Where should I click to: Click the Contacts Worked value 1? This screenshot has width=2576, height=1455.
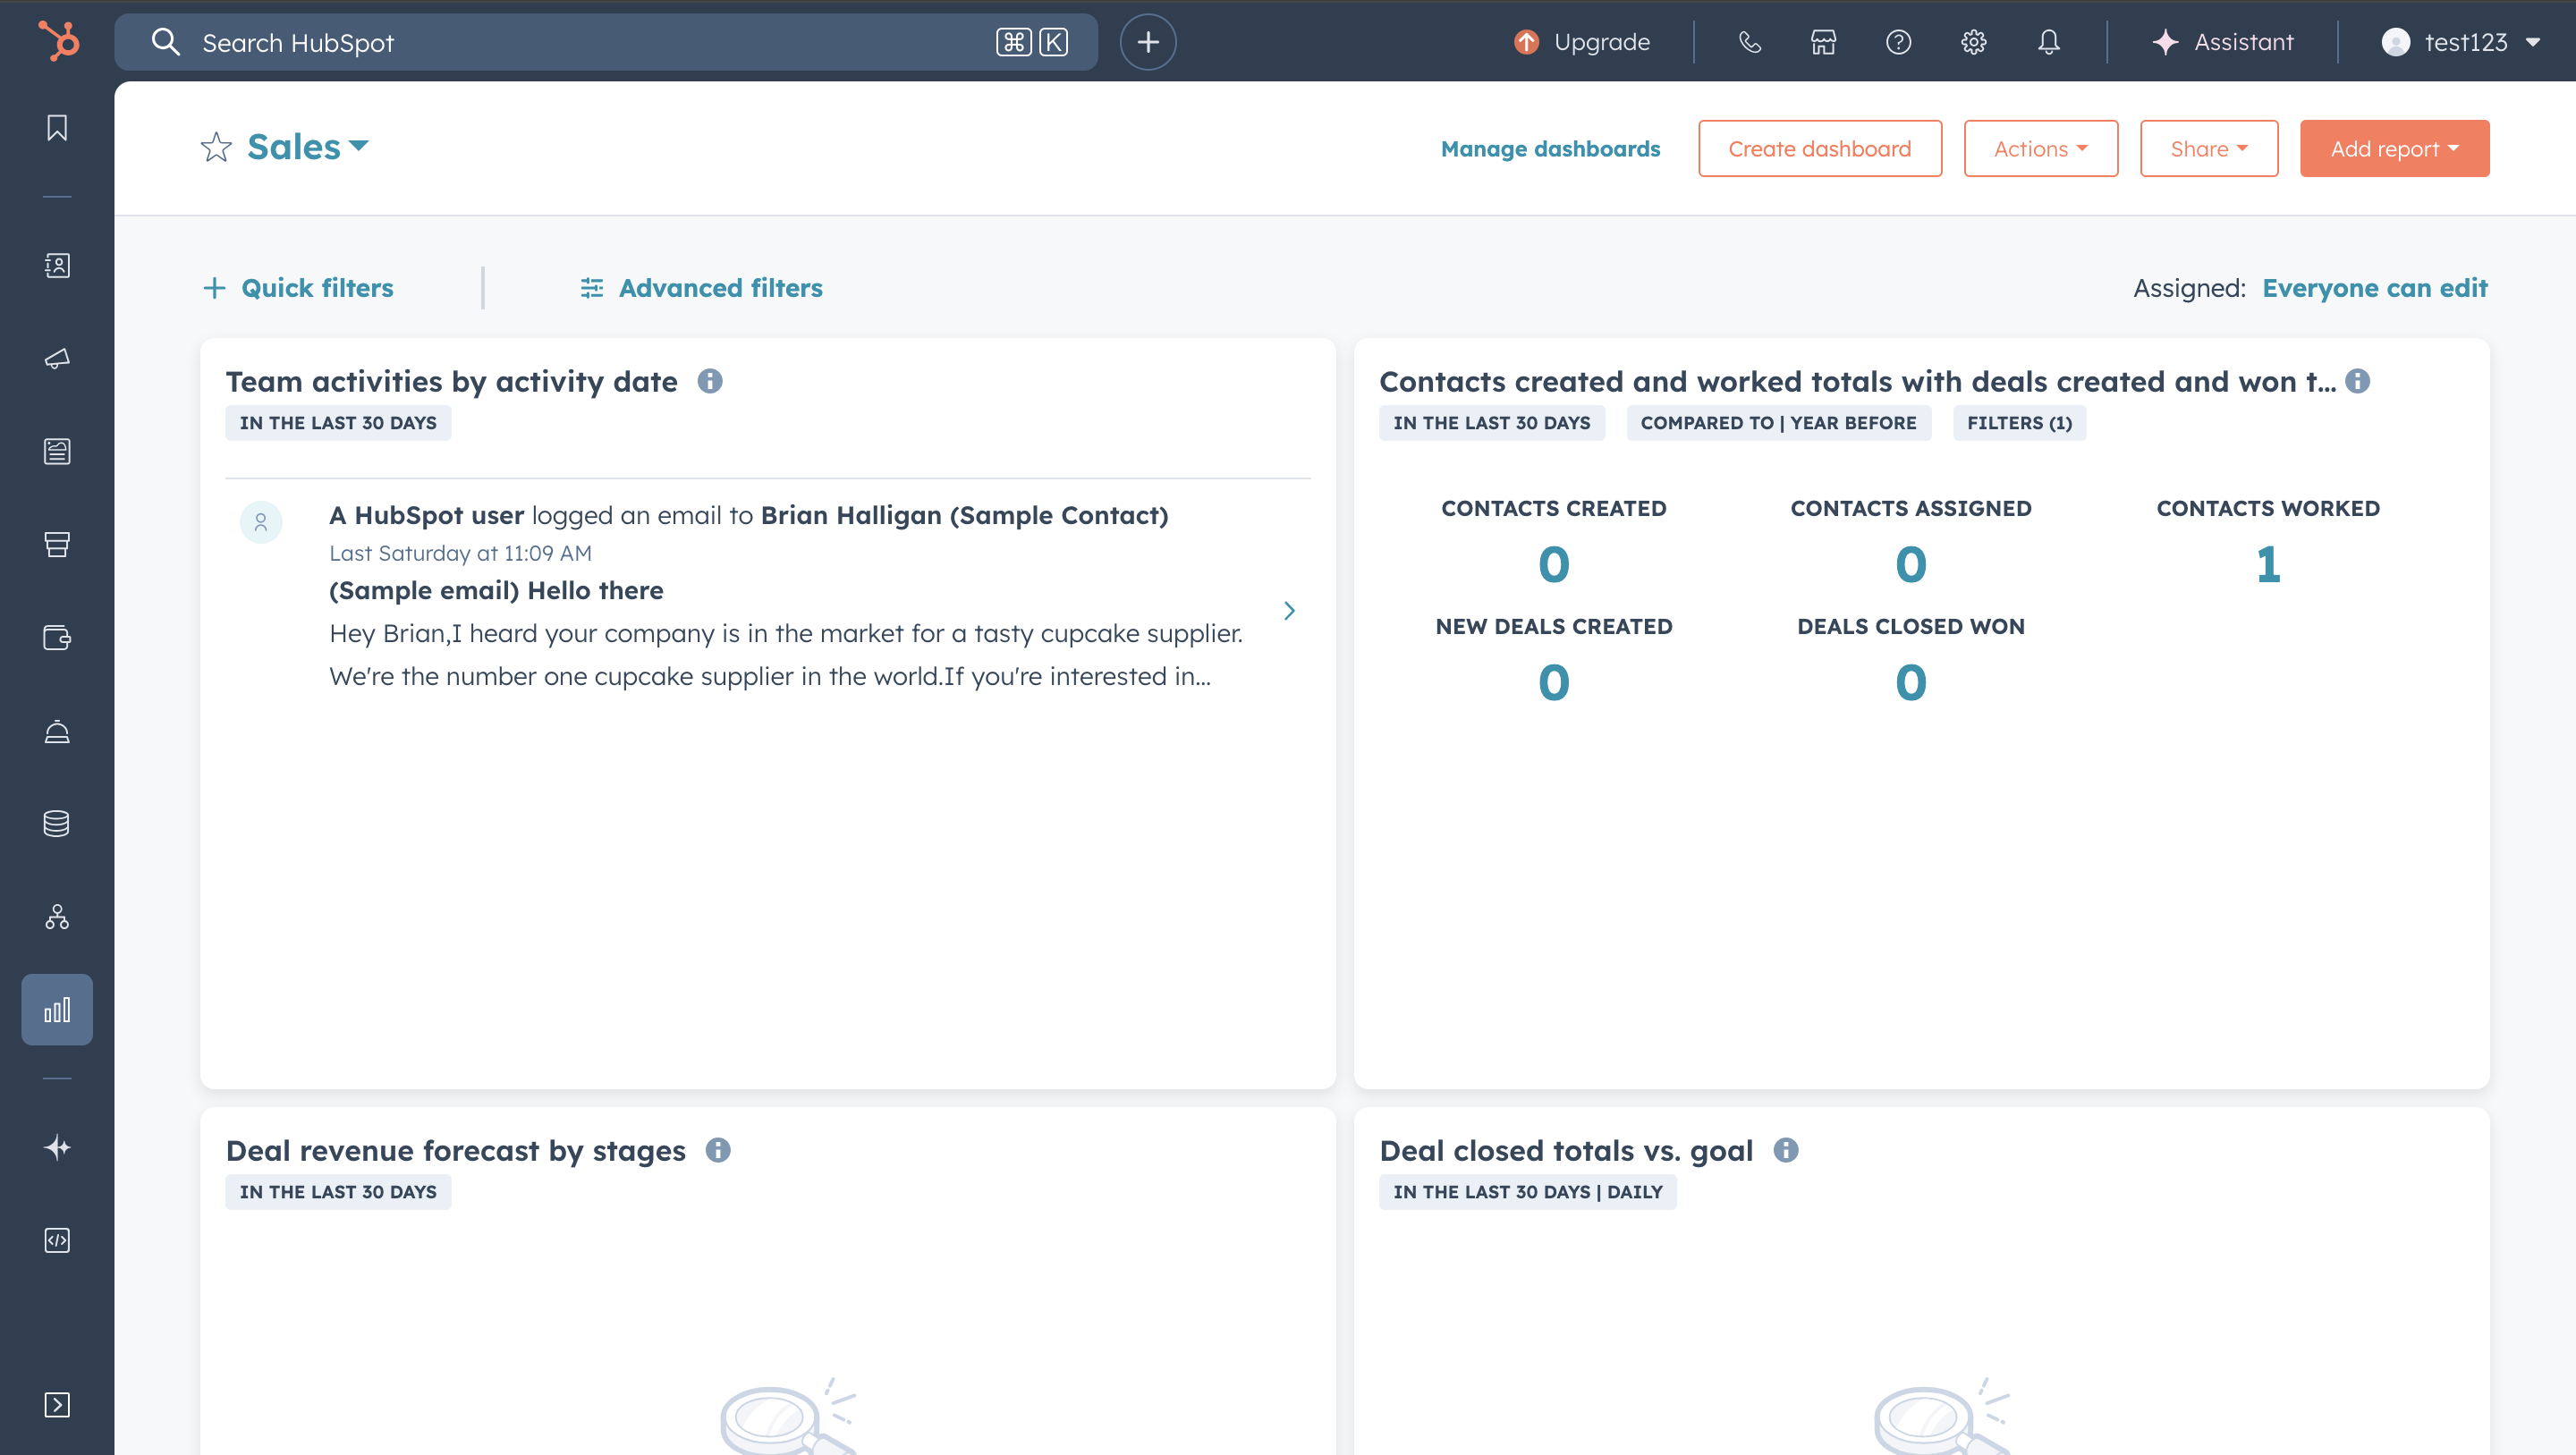[x=2268, y=565]
